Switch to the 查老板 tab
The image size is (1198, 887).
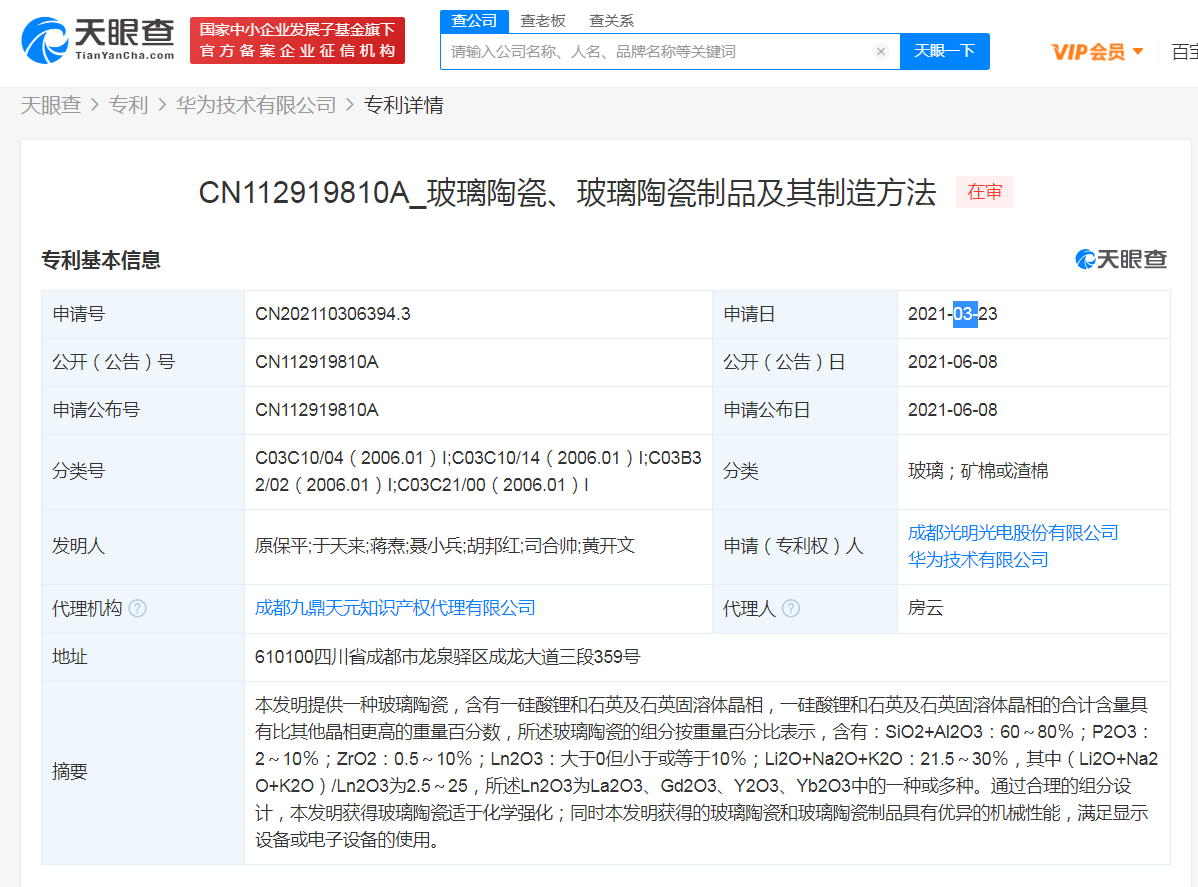543,20
